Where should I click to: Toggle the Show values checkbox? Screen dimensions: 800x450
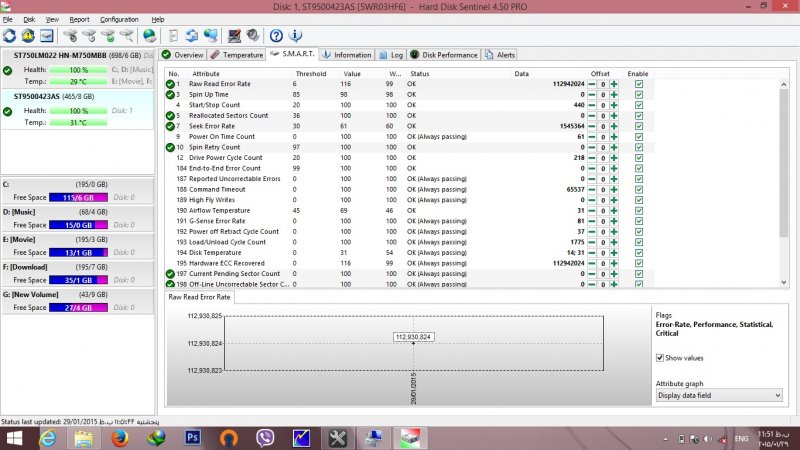click(x=660, y=358)
